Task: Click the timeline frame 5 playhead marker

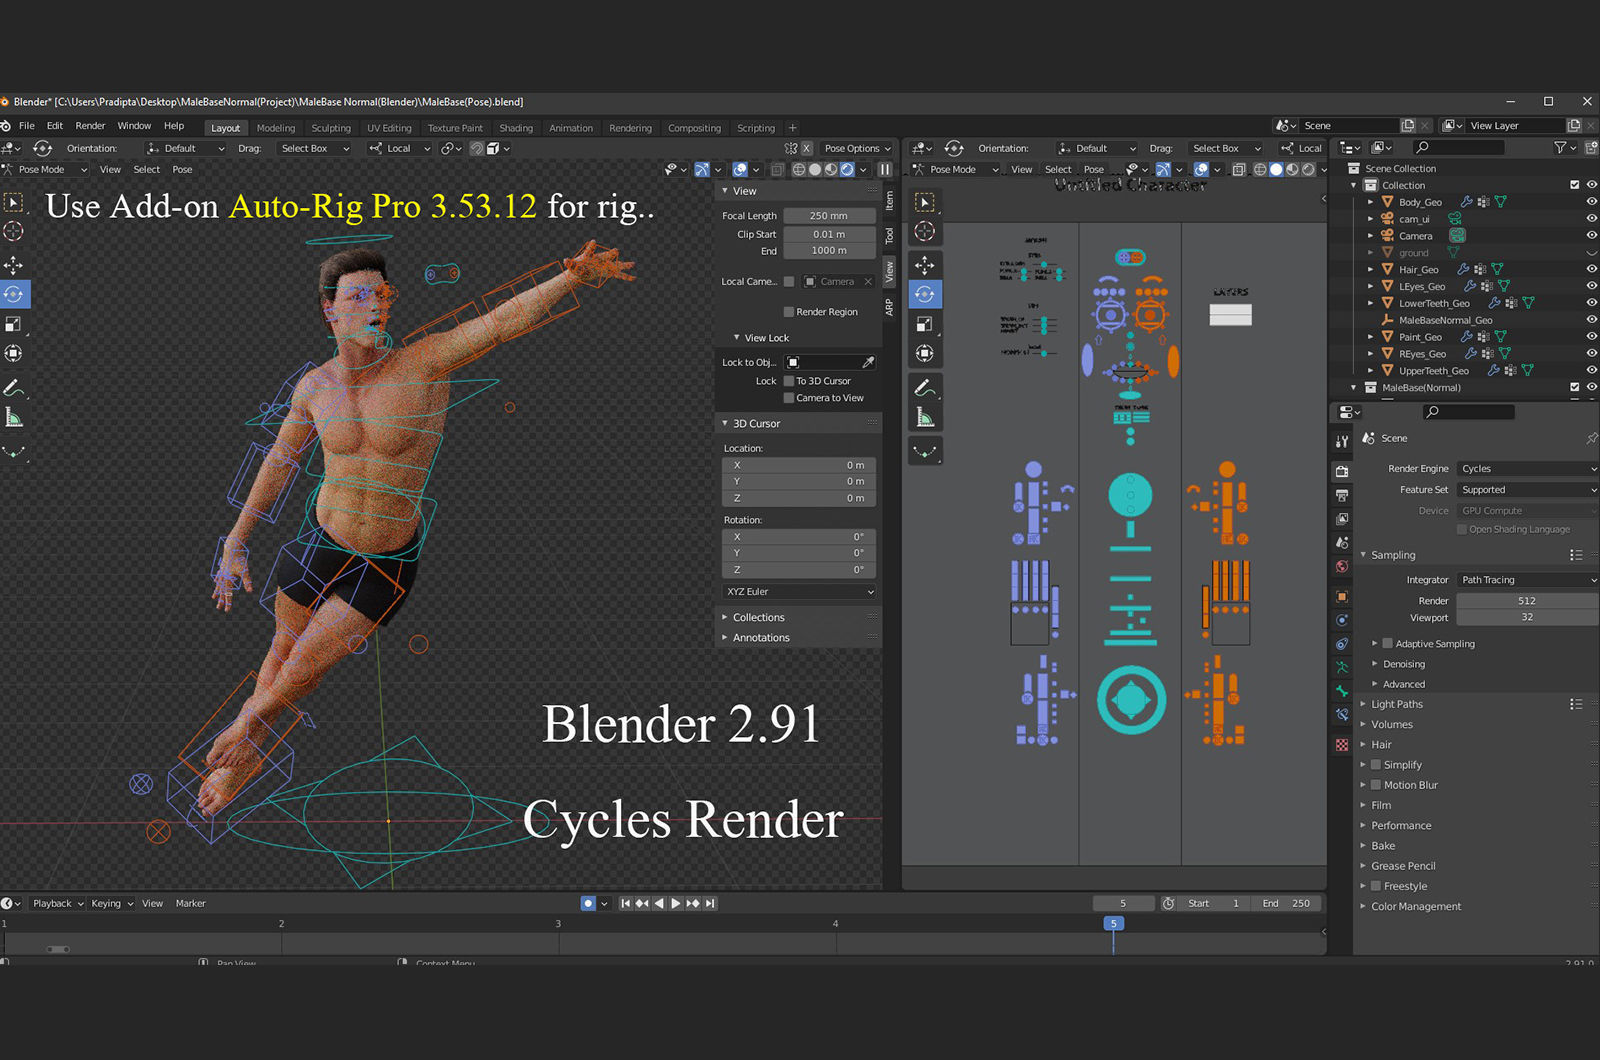Action: pos(1113,924)
